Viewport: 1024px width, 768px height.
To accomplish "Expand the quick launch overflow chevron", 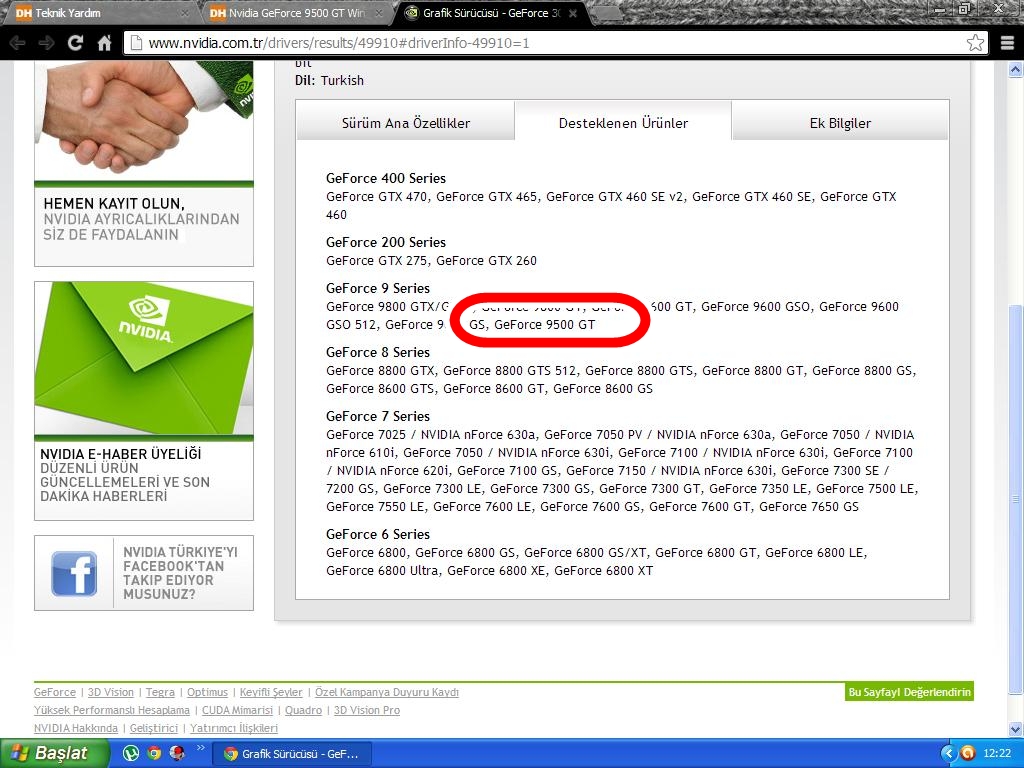I will [x=200, y=748].
